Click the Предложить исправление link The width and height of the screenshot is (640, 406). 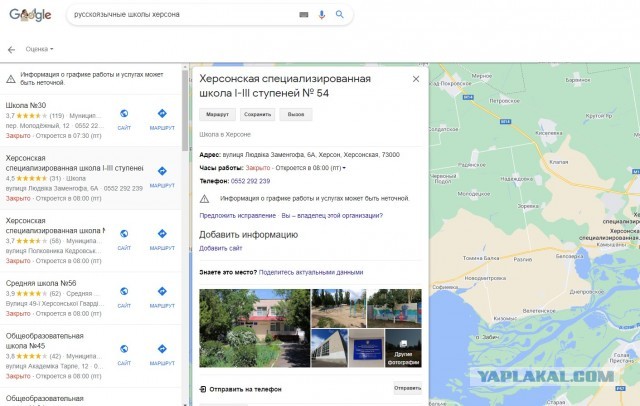238,215
